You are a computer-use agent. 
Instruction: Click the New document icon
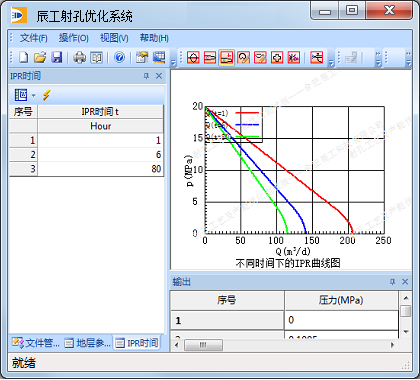click(x=23, y=57)
